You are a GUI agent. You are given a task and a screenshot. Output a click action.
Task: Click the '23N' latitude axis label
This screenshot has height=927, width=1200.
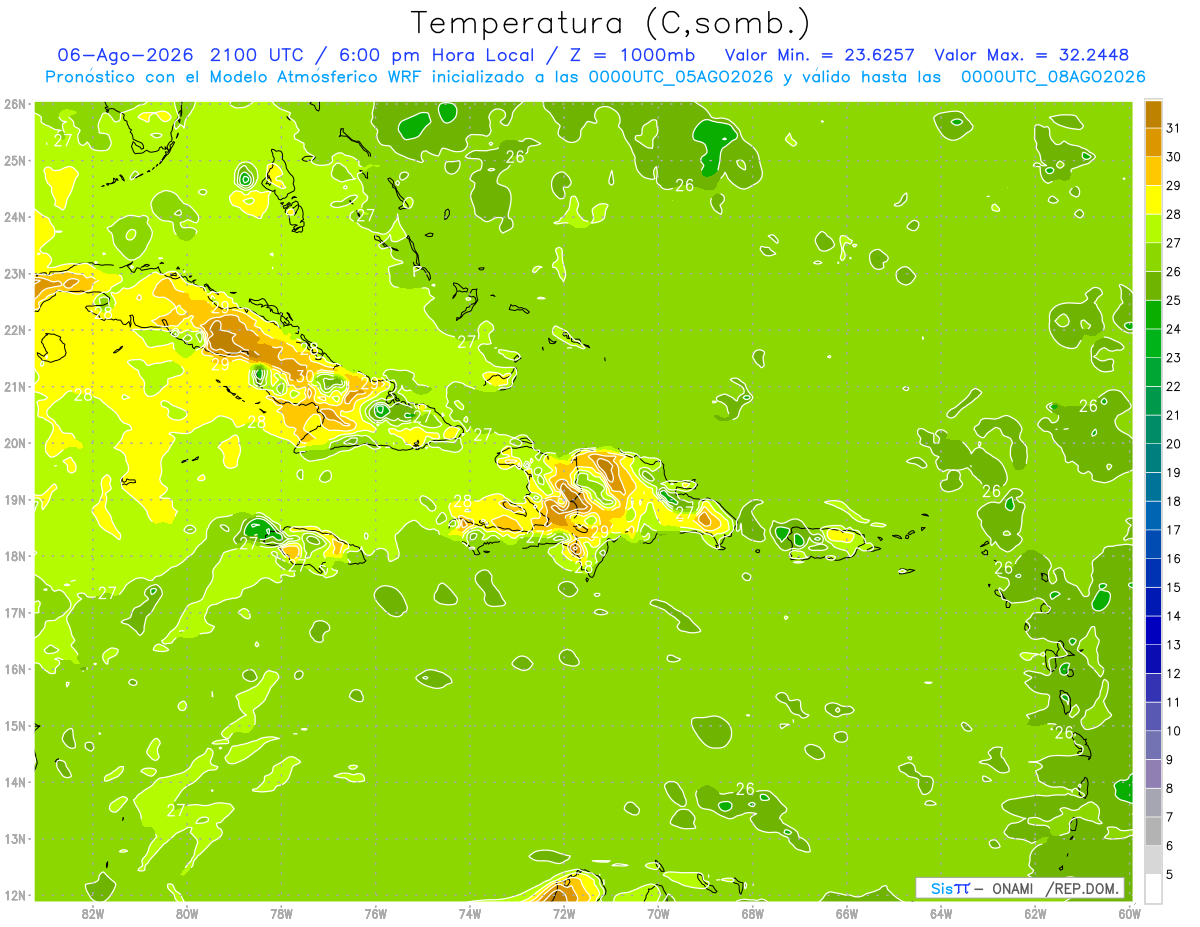point(16,273)
